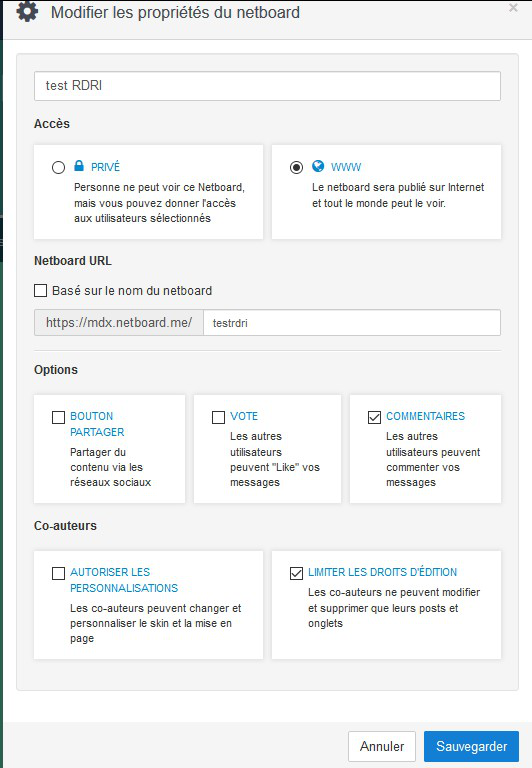Click the COMMENTAIRES label text
This screenshot has width=532, height=768.
click(425, 416)
